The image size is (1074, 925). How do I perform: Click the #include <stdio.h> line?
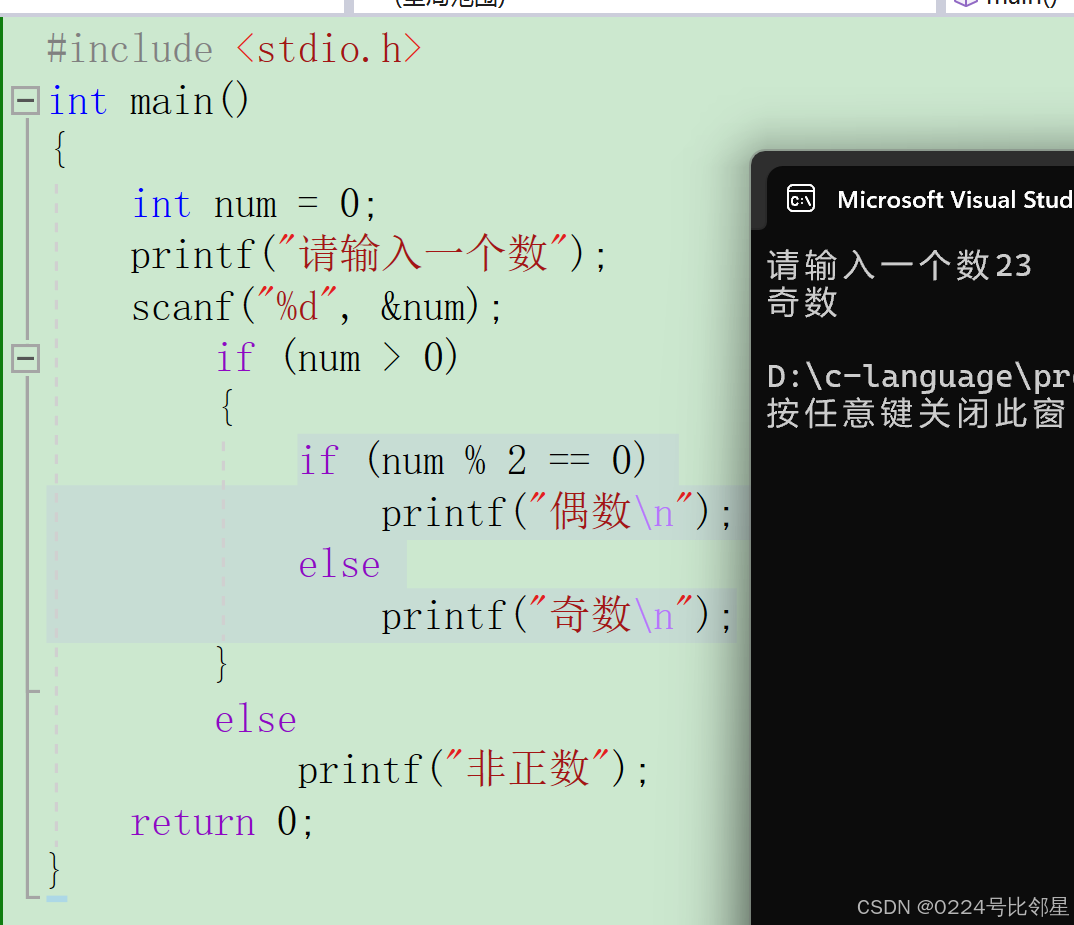click(234, 49)
